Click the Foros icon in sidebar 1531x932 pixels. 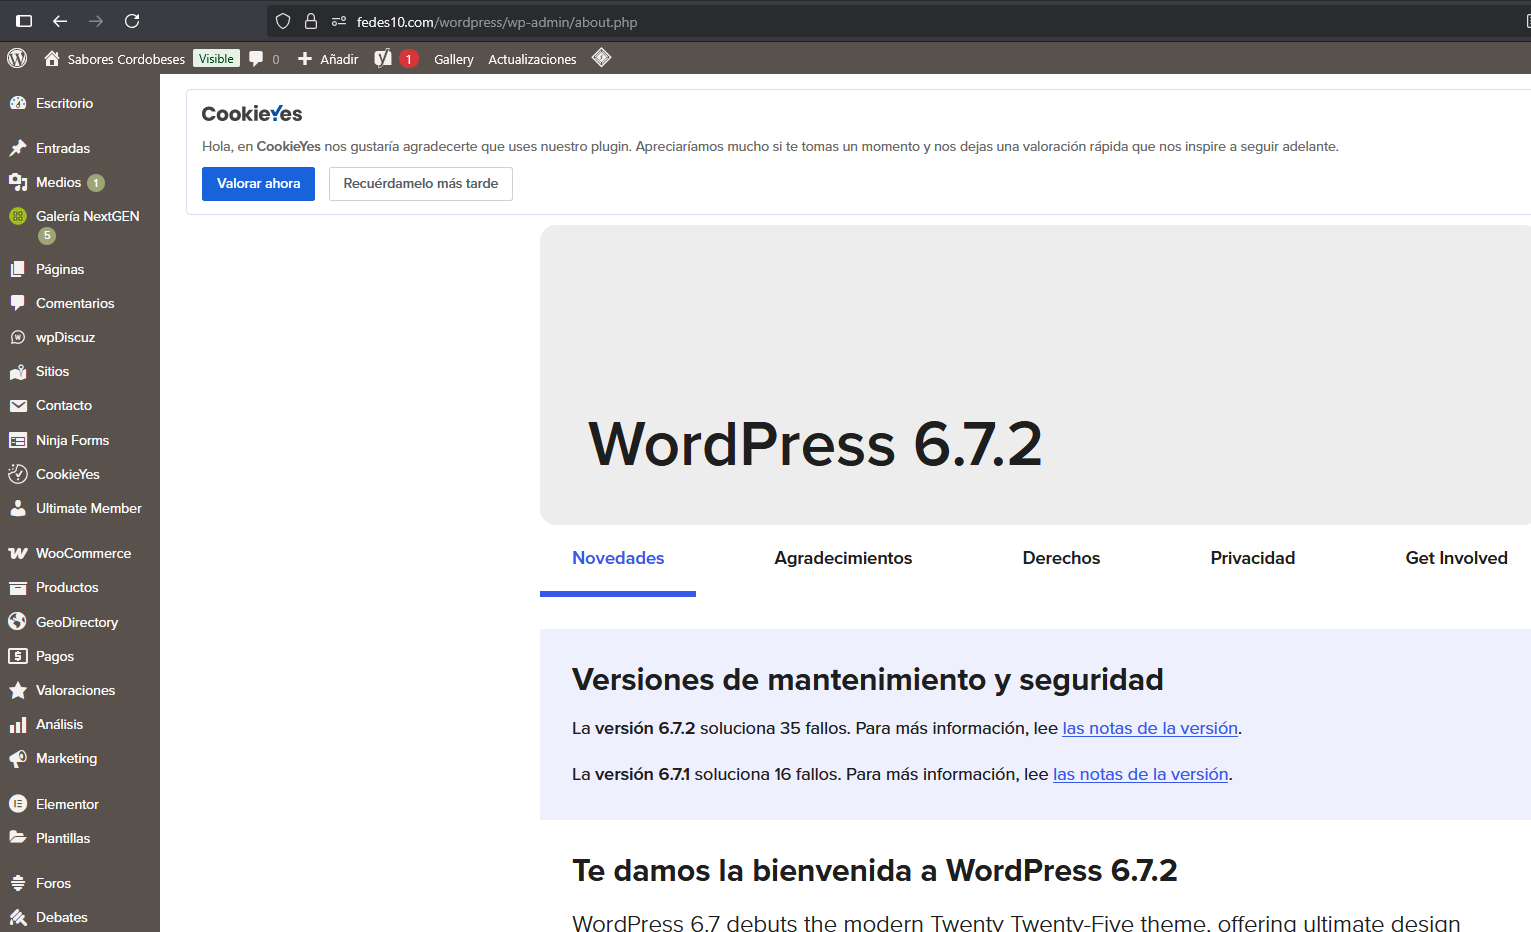pyautogui.click(x=18, y=883)
